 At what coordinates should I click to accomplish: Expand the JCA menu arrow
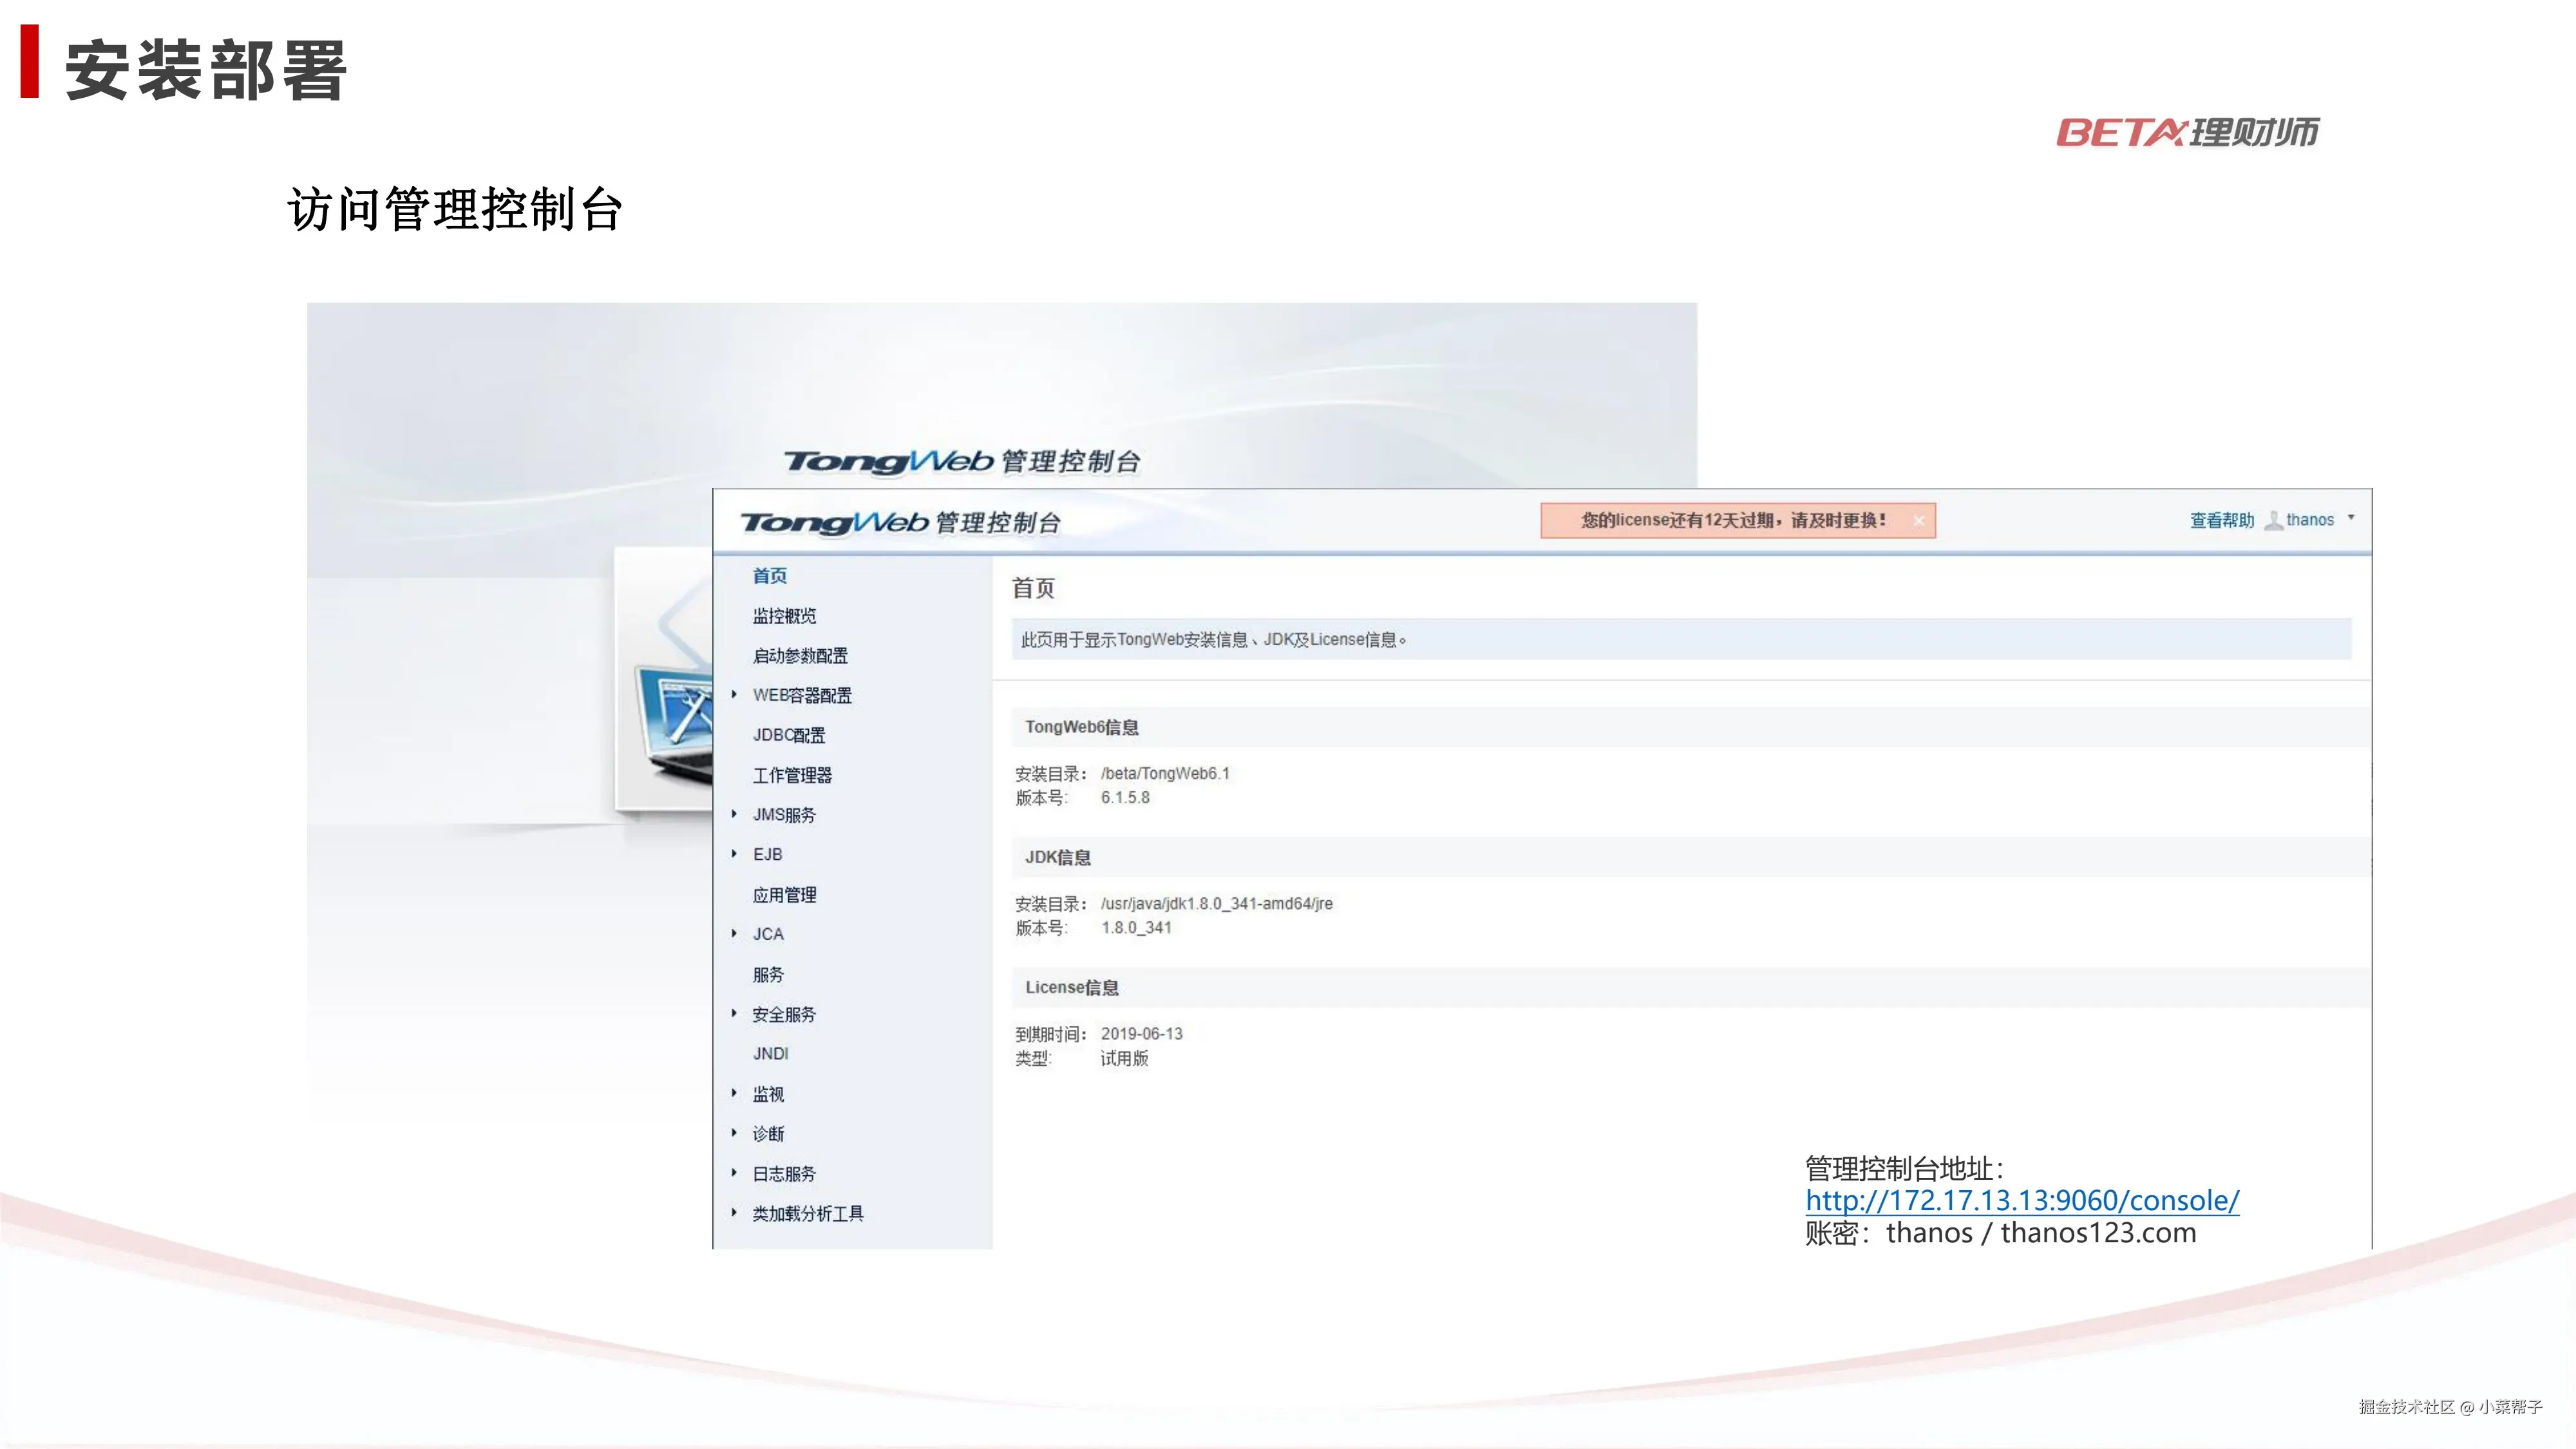point(734,933)
